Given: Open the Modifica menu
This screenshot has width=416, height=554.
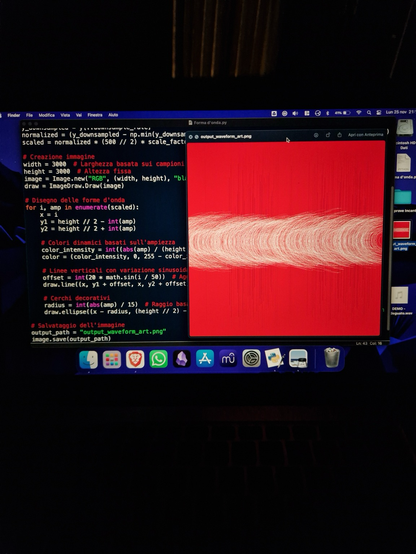Looking at the screenshot, I should coord(47,115).
